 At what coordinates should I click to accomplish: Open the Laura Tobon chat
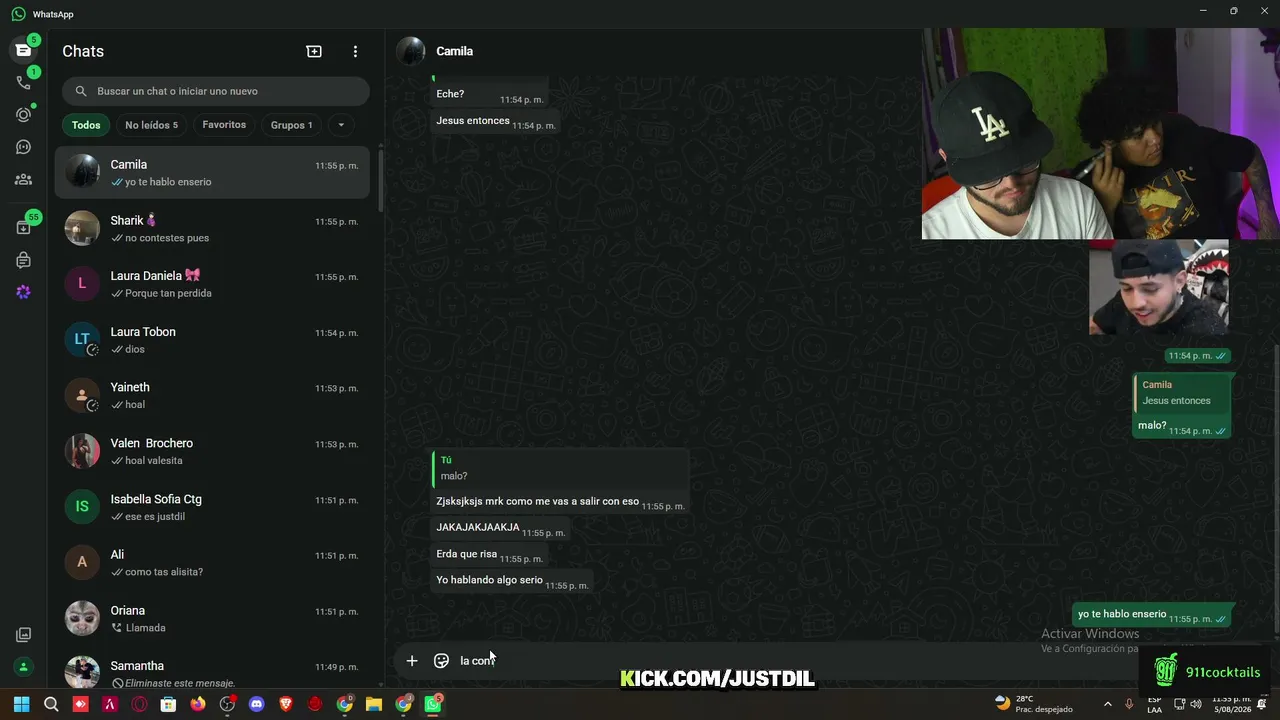click(212, 340)
